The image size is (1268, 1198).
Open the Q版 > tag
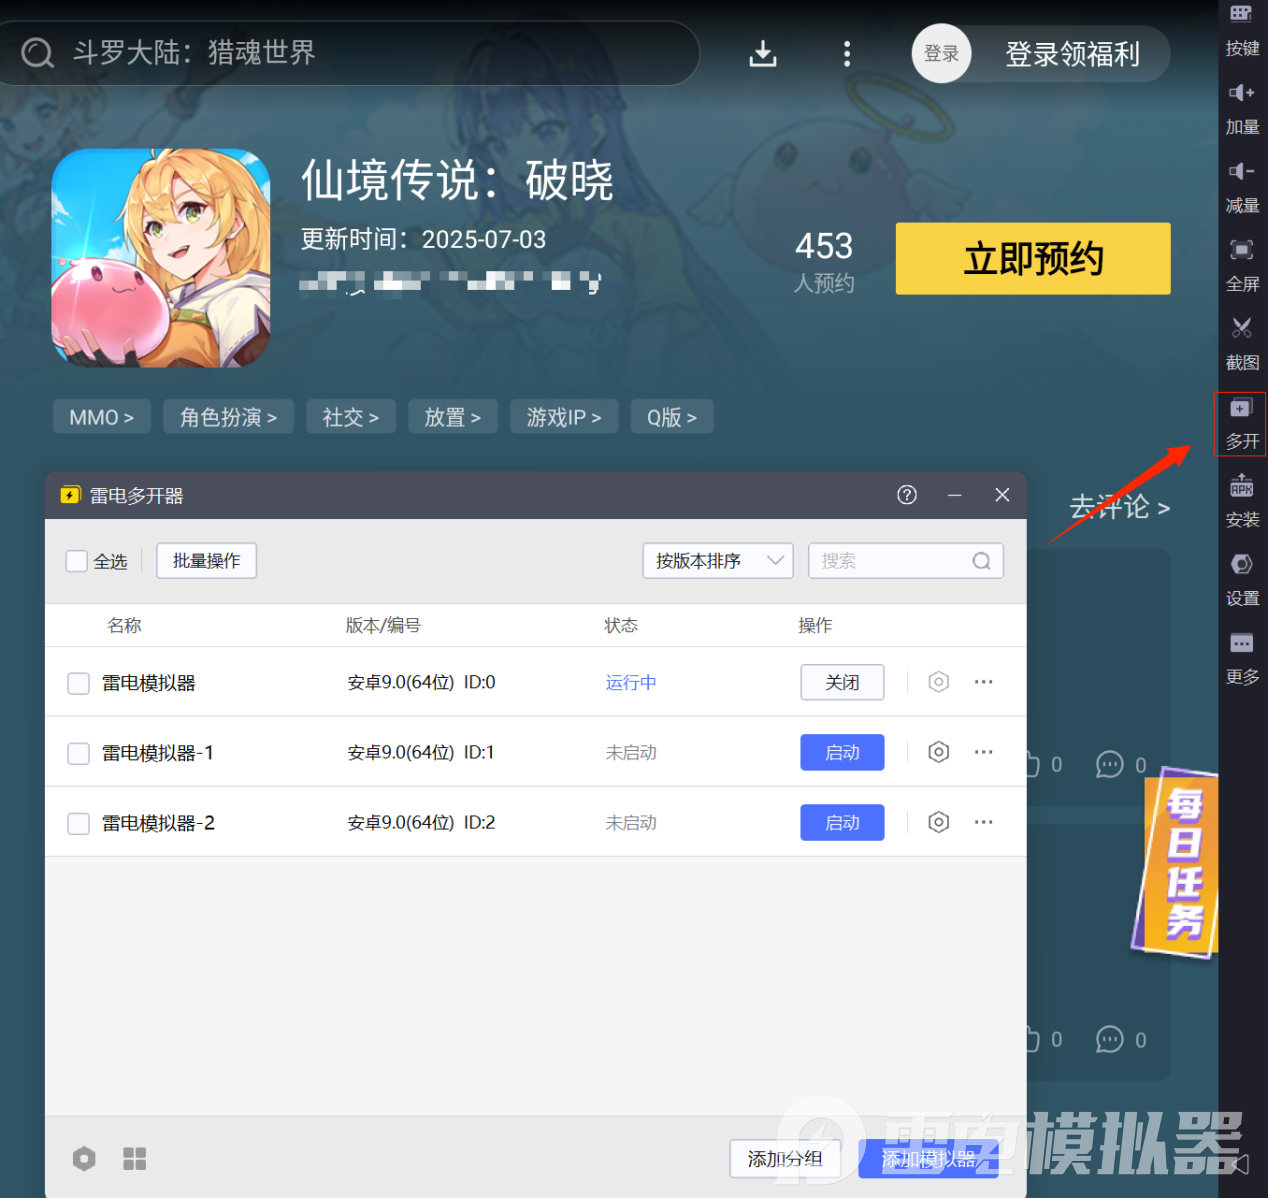(x=672, y=417)
